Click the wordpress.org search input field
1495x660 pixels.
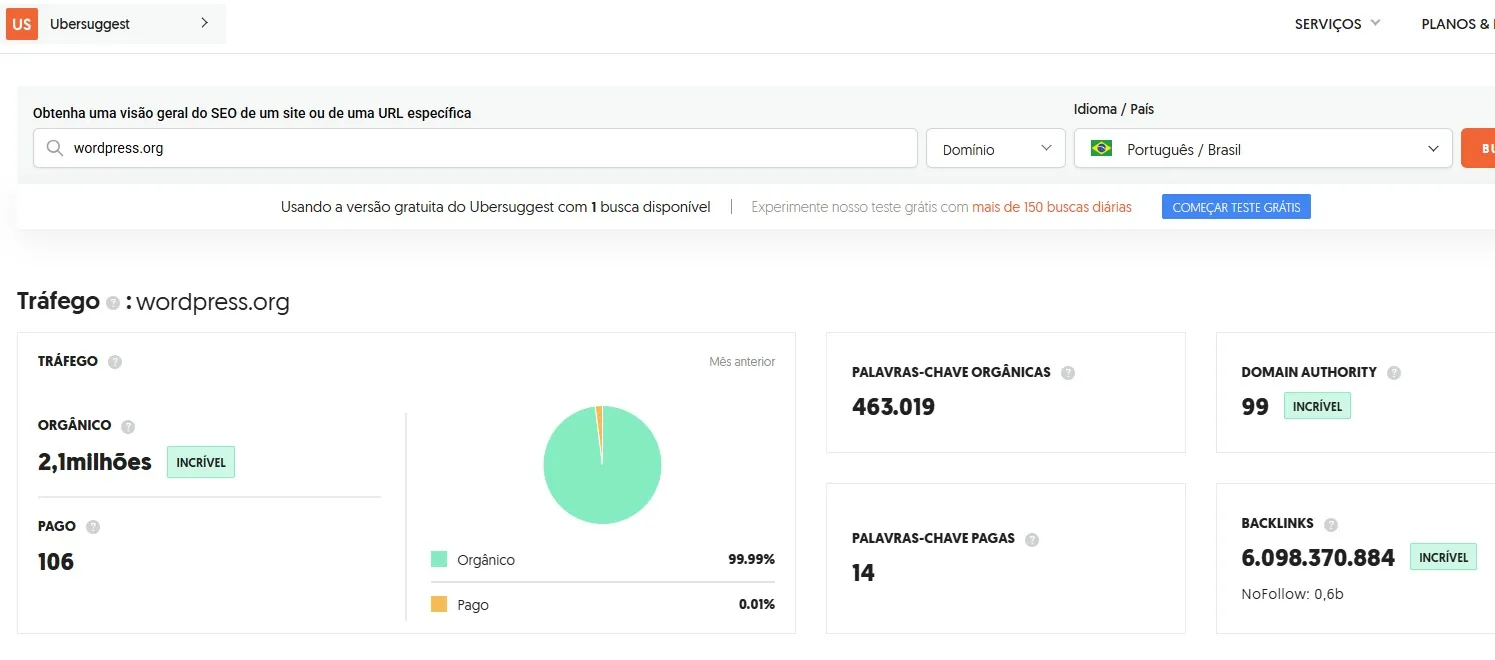pyautogui.click(x=400, y=147)
